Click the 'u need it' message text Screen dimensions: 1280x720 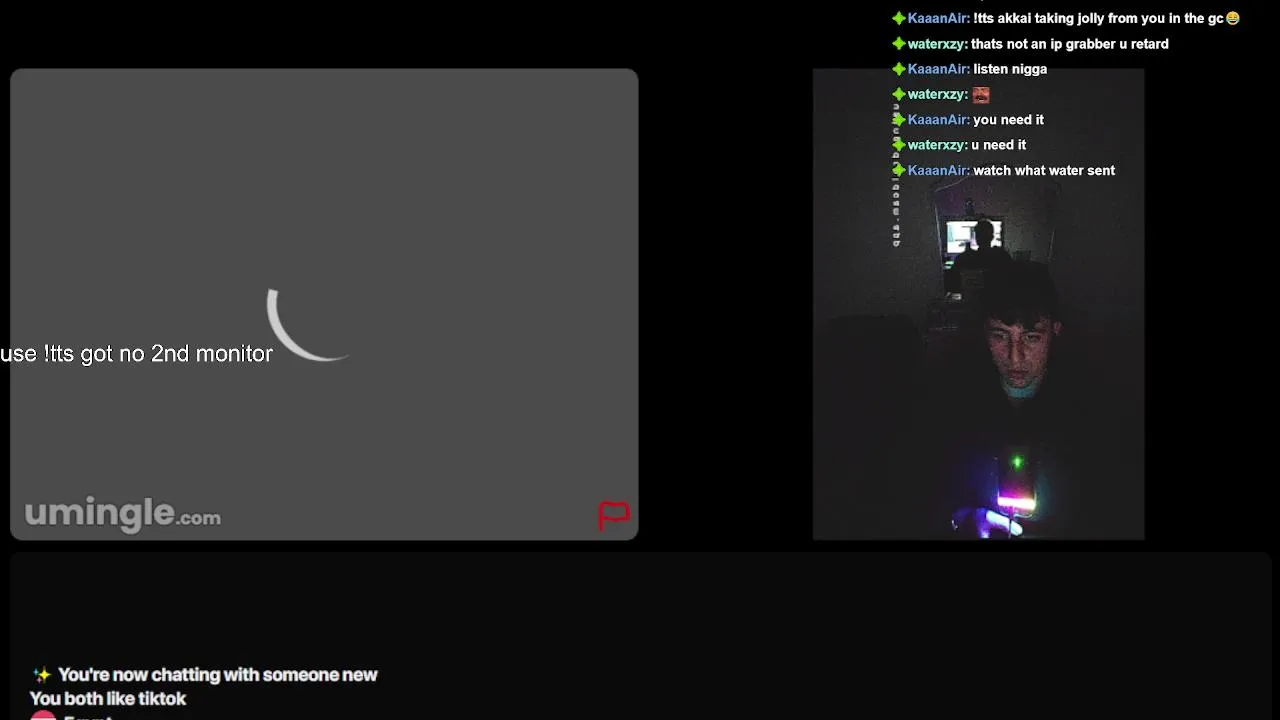pyautogui.click(x=998, y=145)
